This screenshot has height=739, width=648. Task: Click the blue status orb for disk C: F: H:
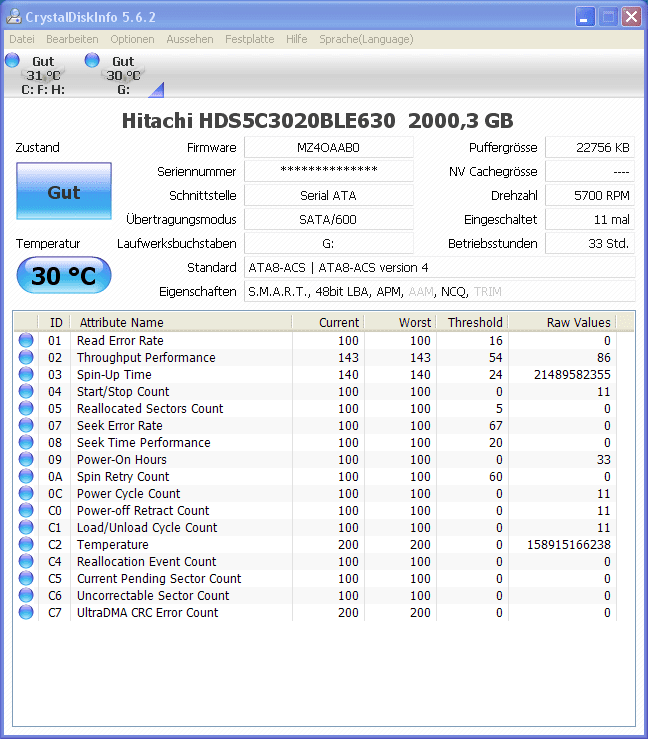click(12, 60)
